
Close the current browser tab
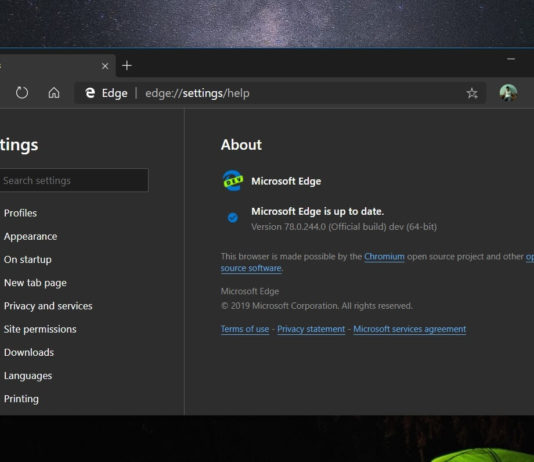point(105,66)
